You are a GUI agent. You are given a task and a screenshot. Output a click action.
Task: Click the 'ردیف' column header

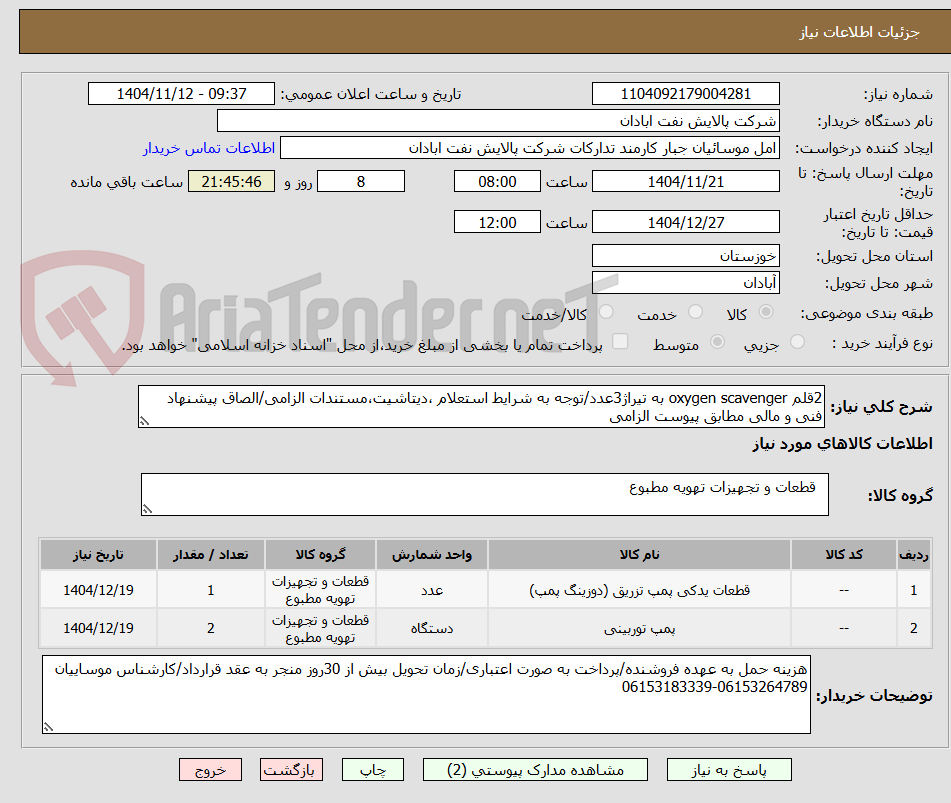tap(913, 554)
